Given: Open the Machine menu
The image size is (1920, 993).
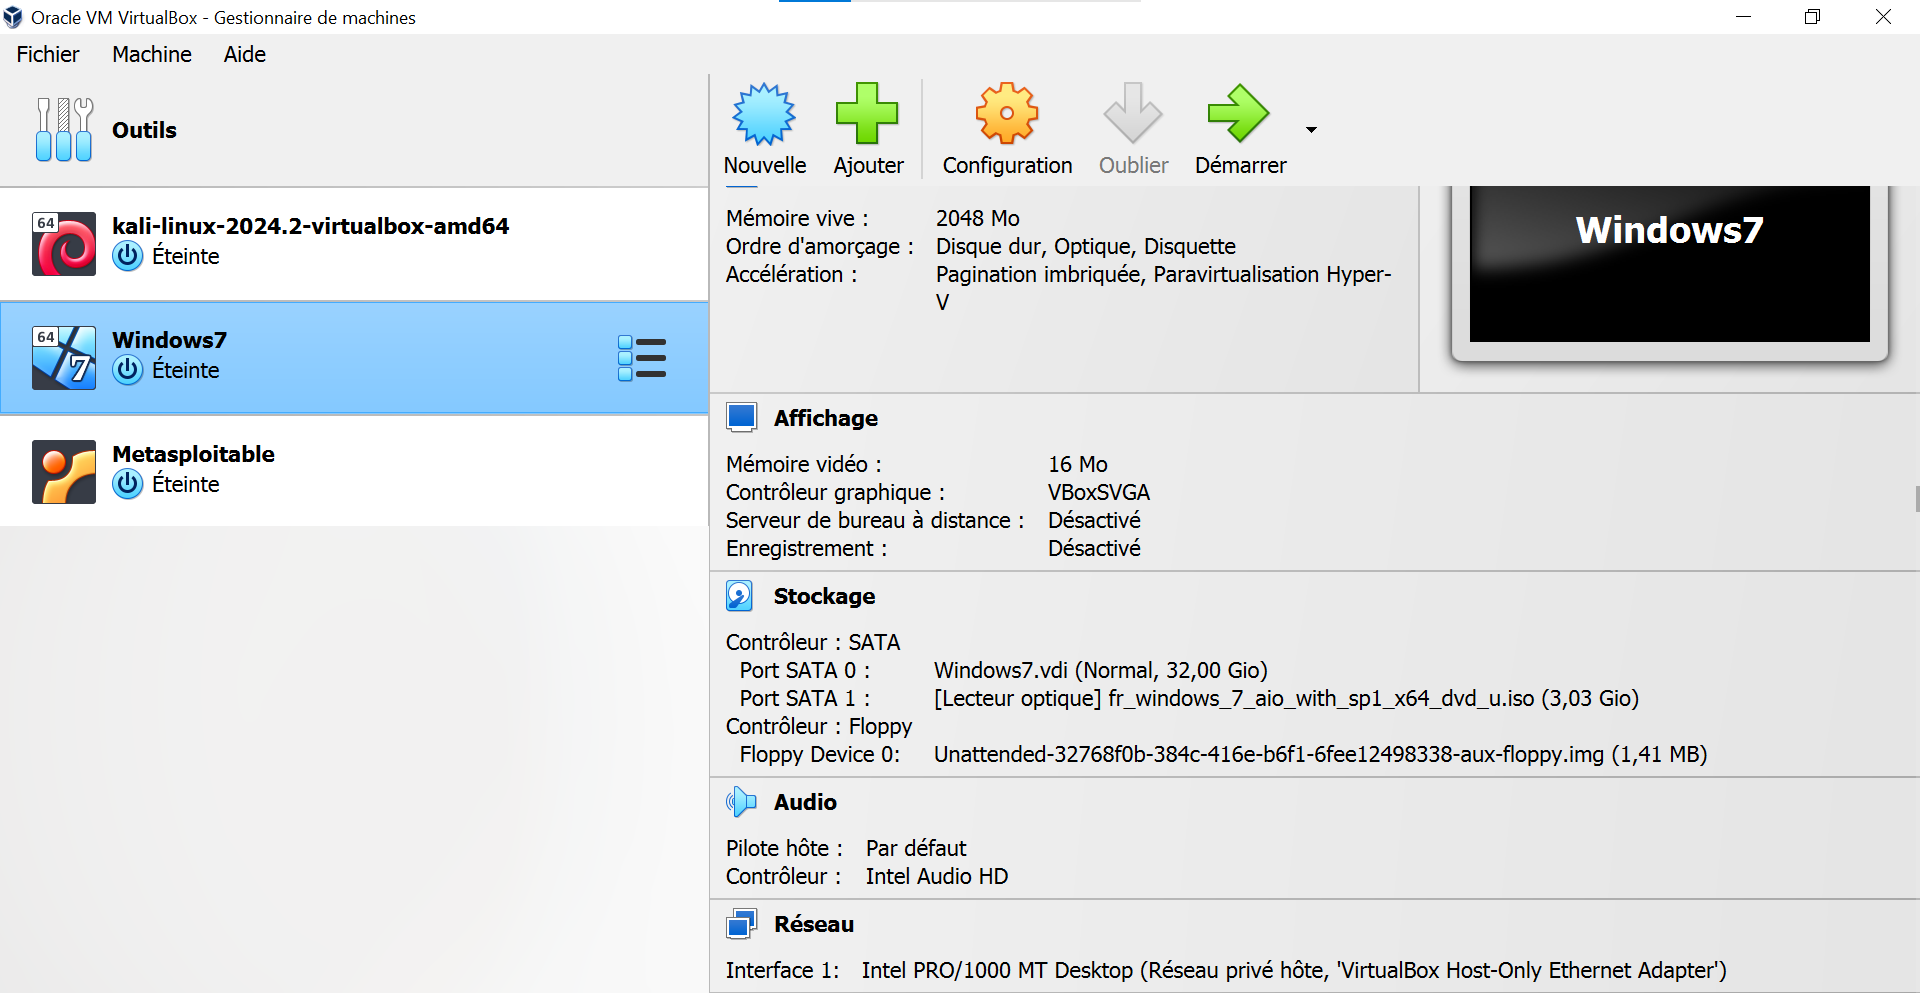Looking at the screenshot, I should click(x=151, y=54).
